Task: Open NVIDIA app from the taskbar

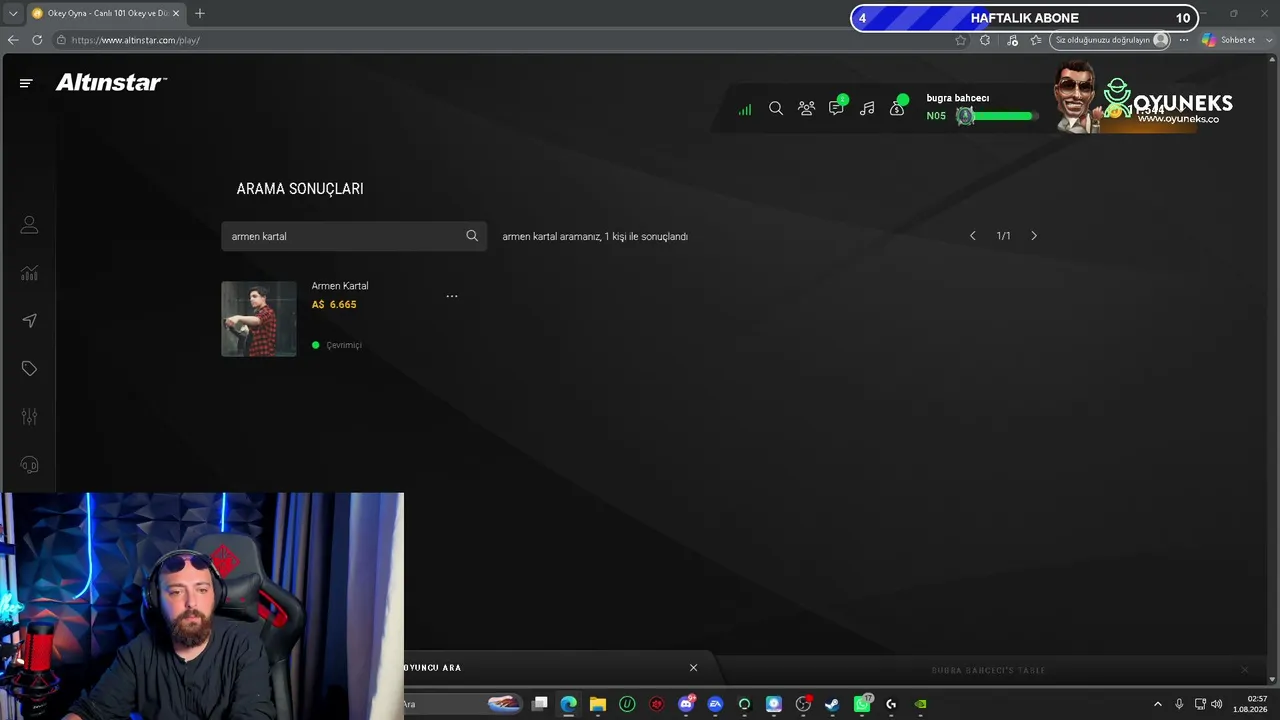Action: [x=920, y=704]
